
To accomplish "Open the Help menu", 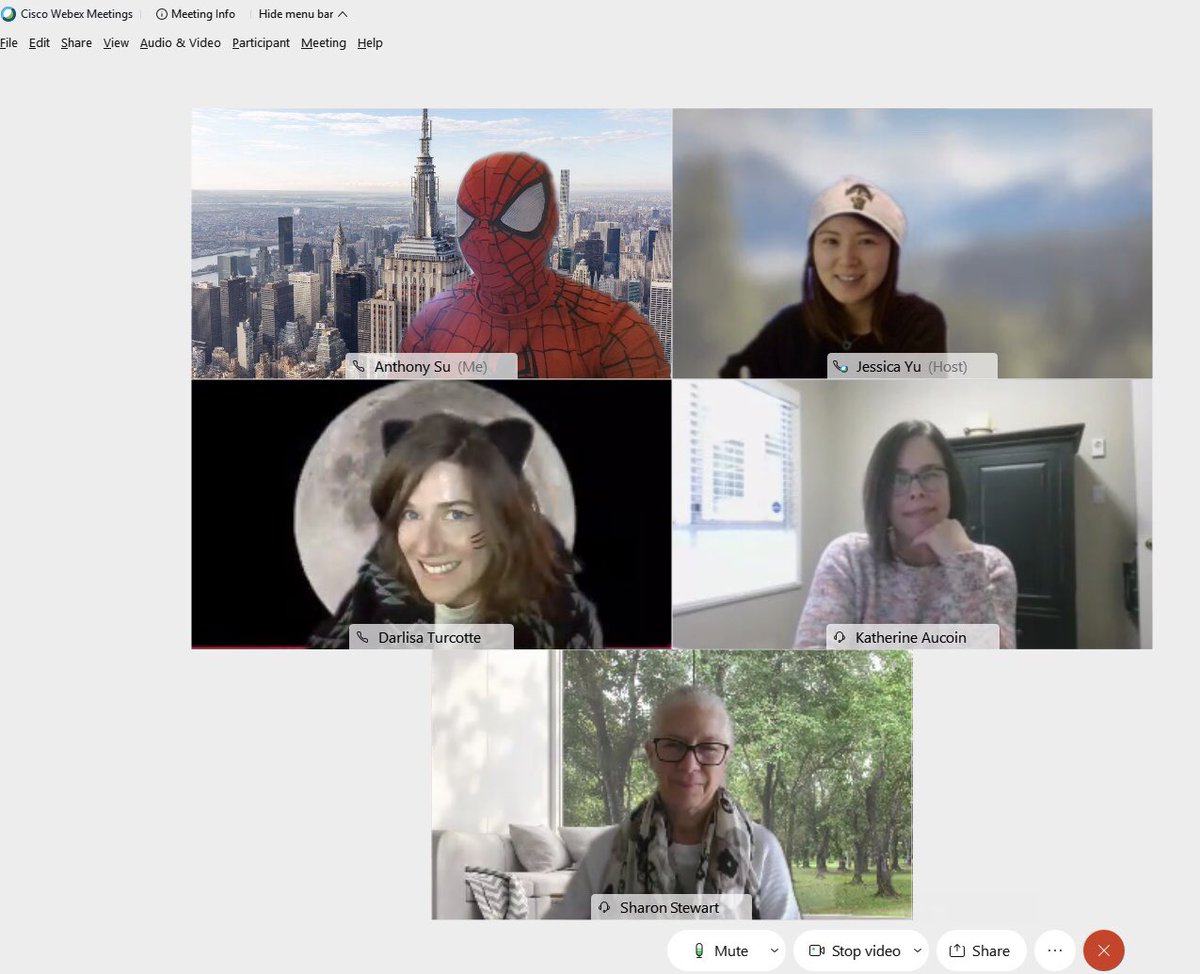I will pyautogui.click(x=370, y=43).
